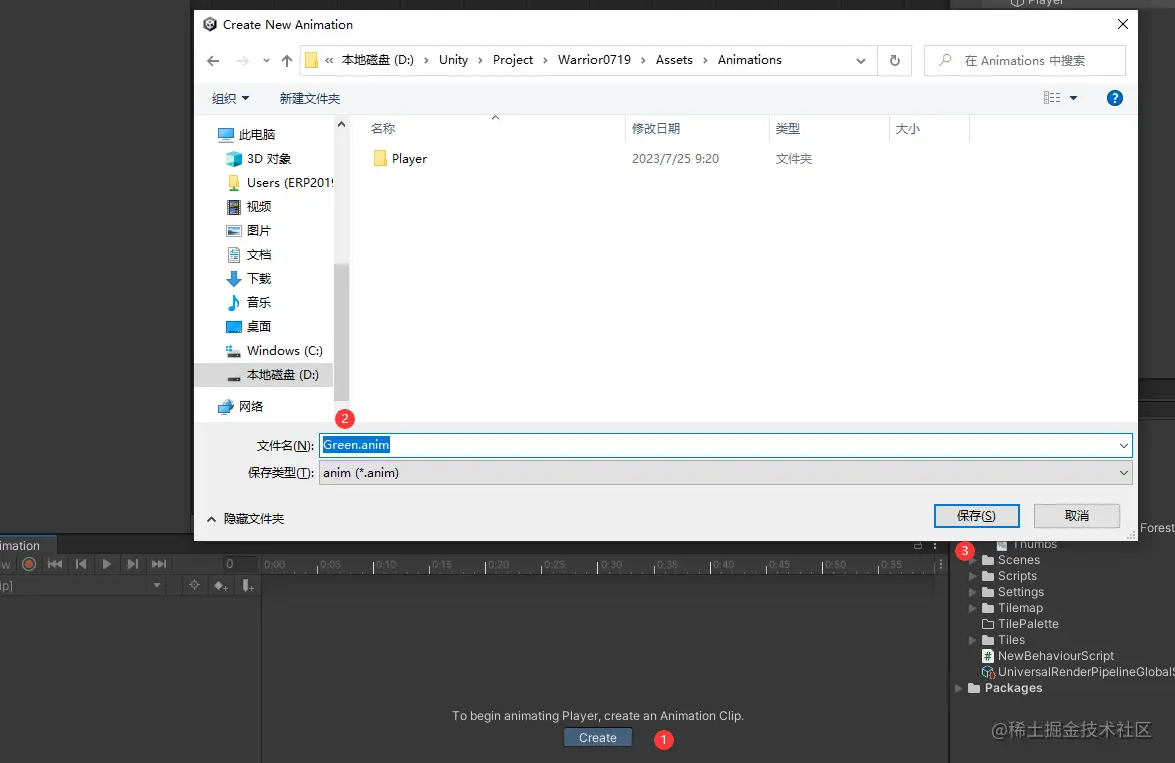Image resolution: width=1175 pixels, height=763 pixels.
Task: Click Assets in the address path
Action: (674, 60)
